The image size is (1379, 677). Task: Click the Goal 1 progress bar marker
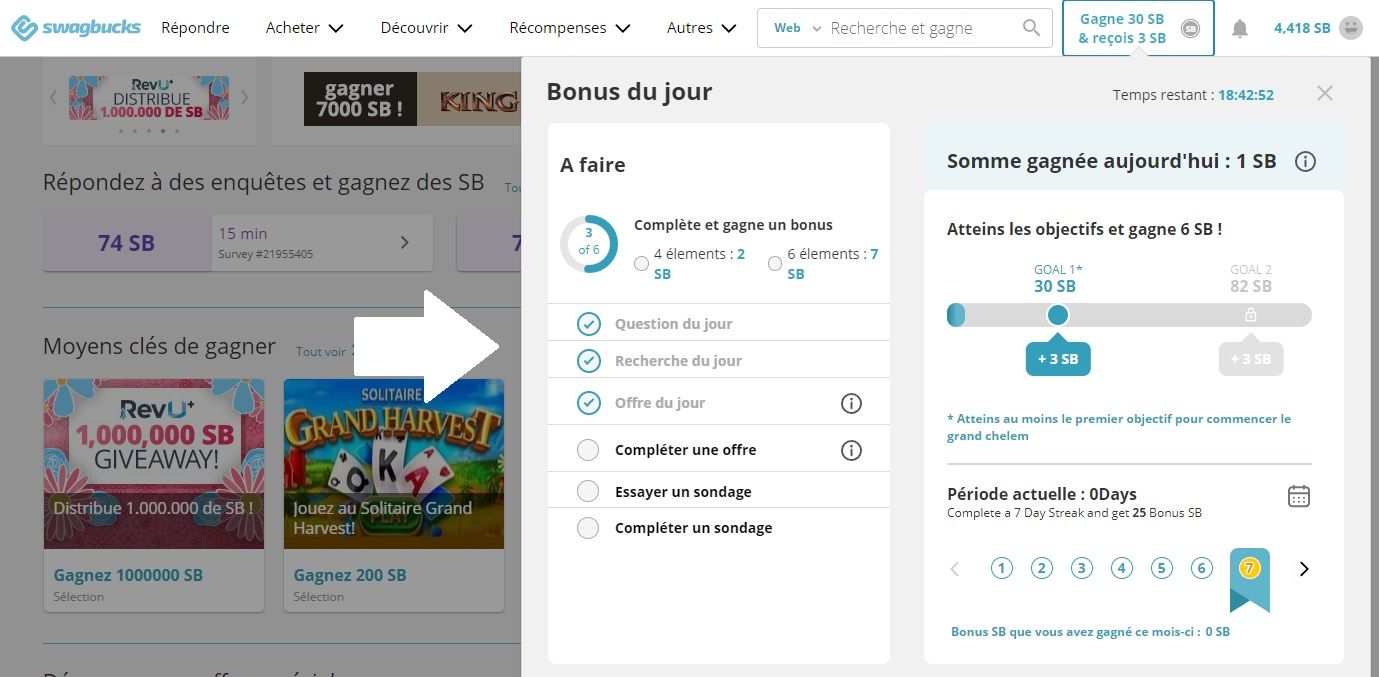[x=1057, y=315]
